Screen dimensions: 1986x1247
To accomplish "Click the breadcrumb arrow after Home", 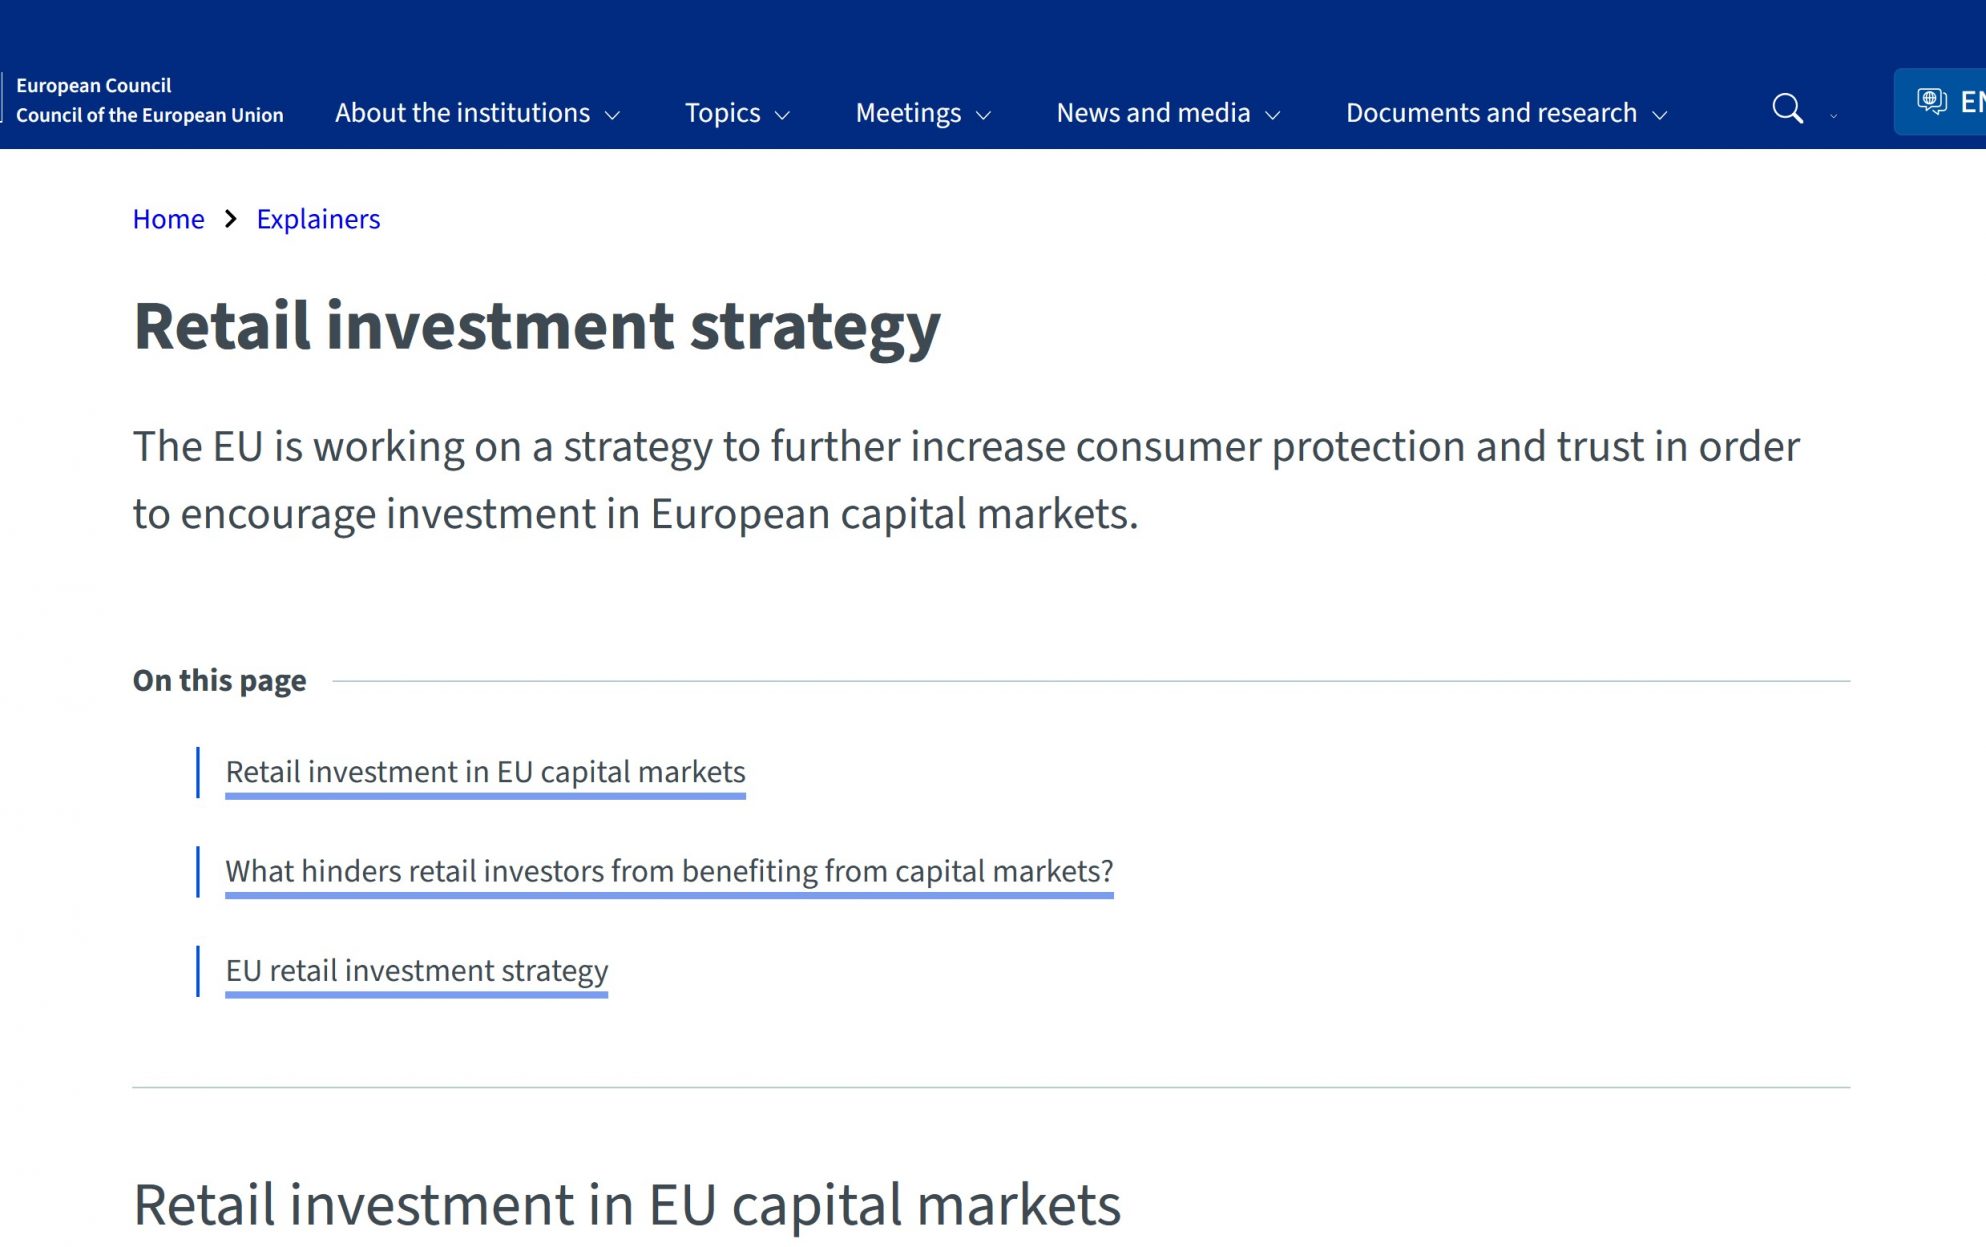I will coord(231,218).
